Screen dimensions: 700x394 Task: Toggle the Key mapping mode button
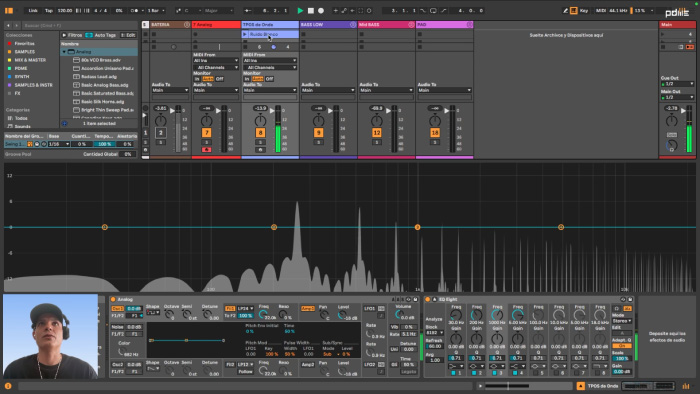(584, 10)
